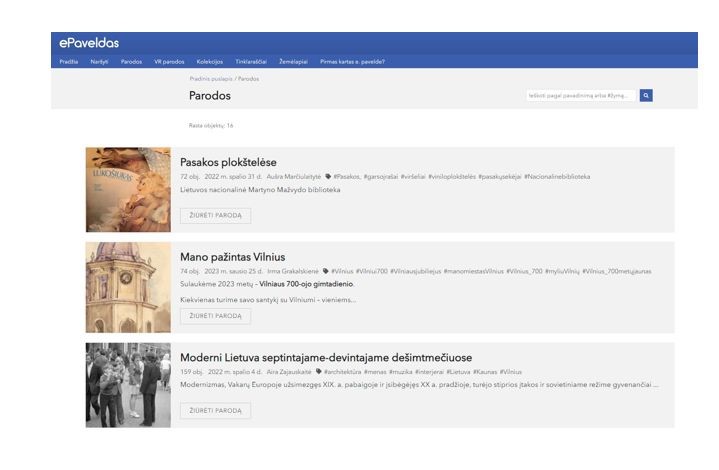Click the #Lietuva tag
This screenshot has height=470, width=719.
[x=459, y=372]
